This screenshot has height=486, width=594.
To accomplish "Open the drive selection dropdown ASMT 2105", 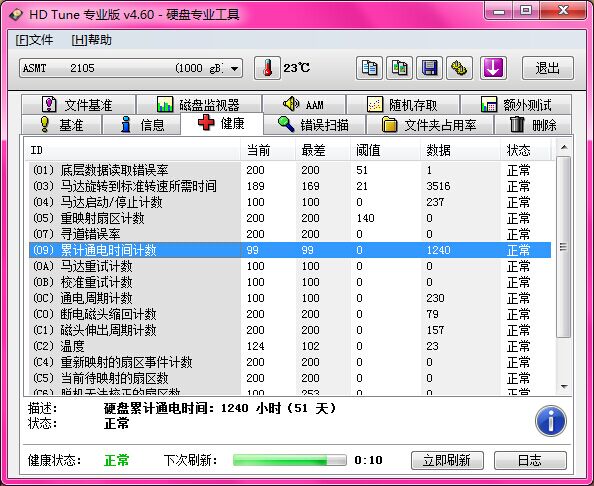I will (131, 68).
